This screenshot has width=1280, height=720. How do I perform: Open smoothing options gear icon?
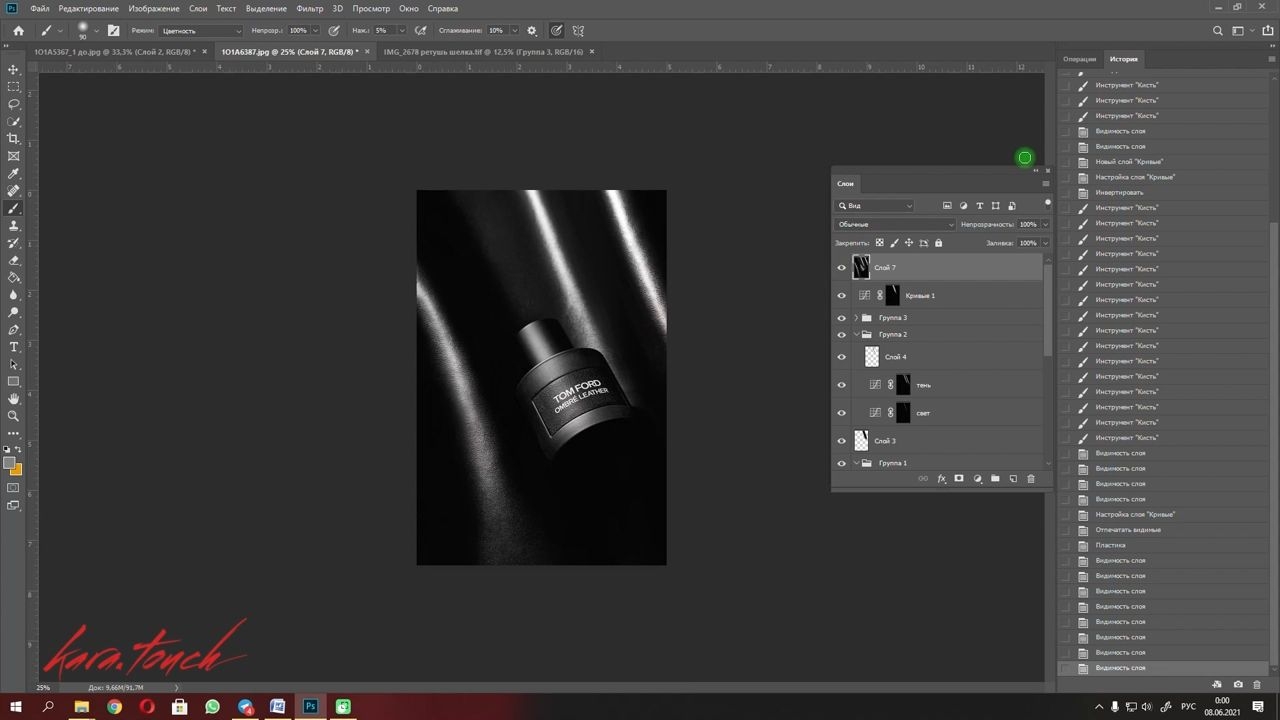click(532, 31)
